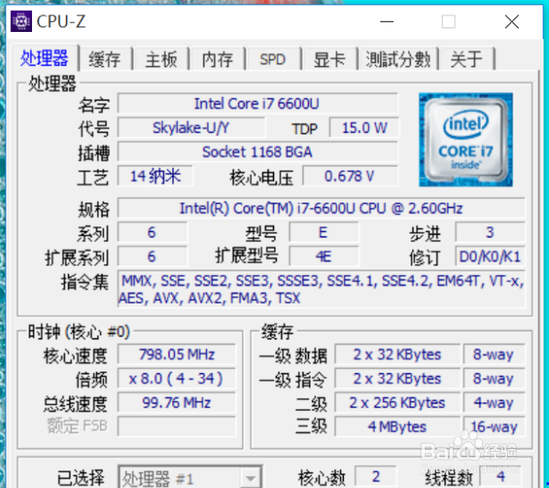
Task: Click the CPU-Z app icon in title bar
Action: tap(21, 21)
